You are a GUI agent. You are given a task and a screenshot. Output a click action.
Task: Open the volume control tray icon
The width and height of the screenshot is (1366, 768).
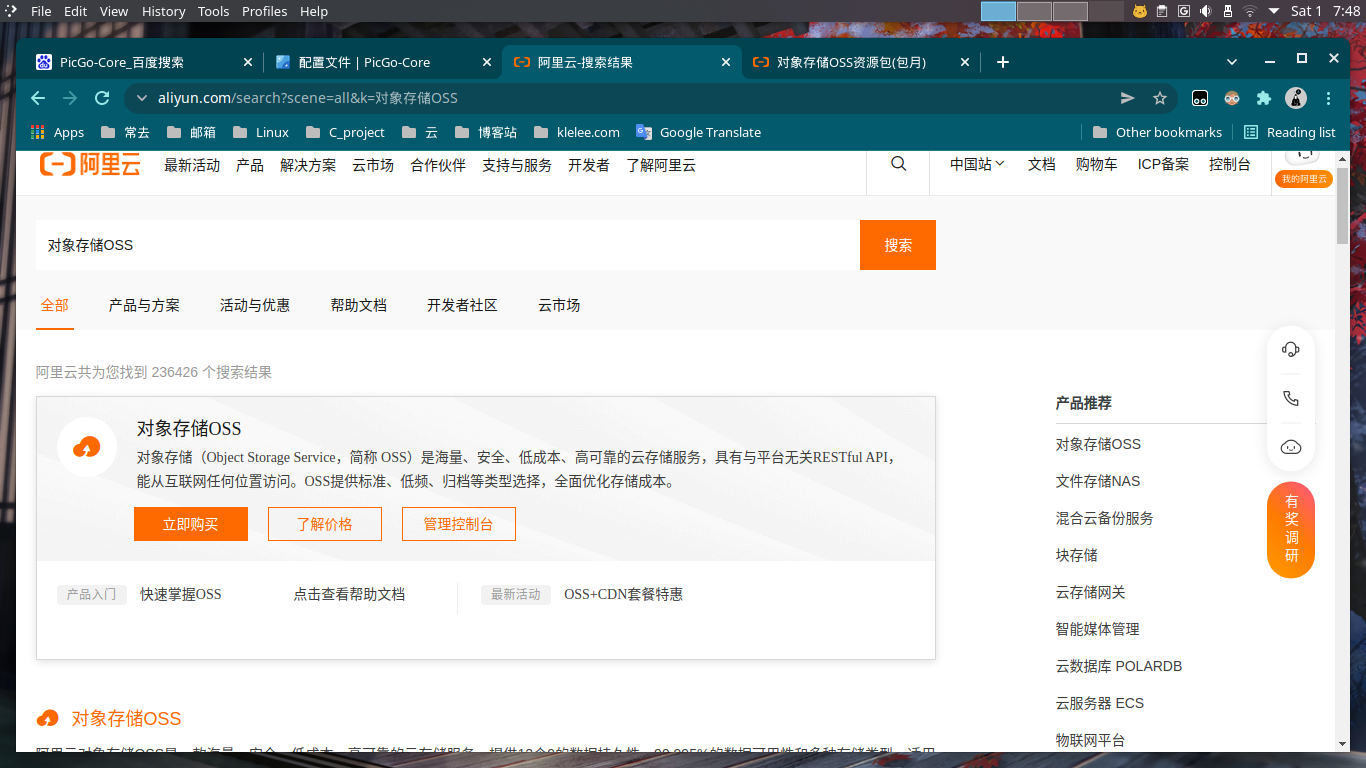1206,11
